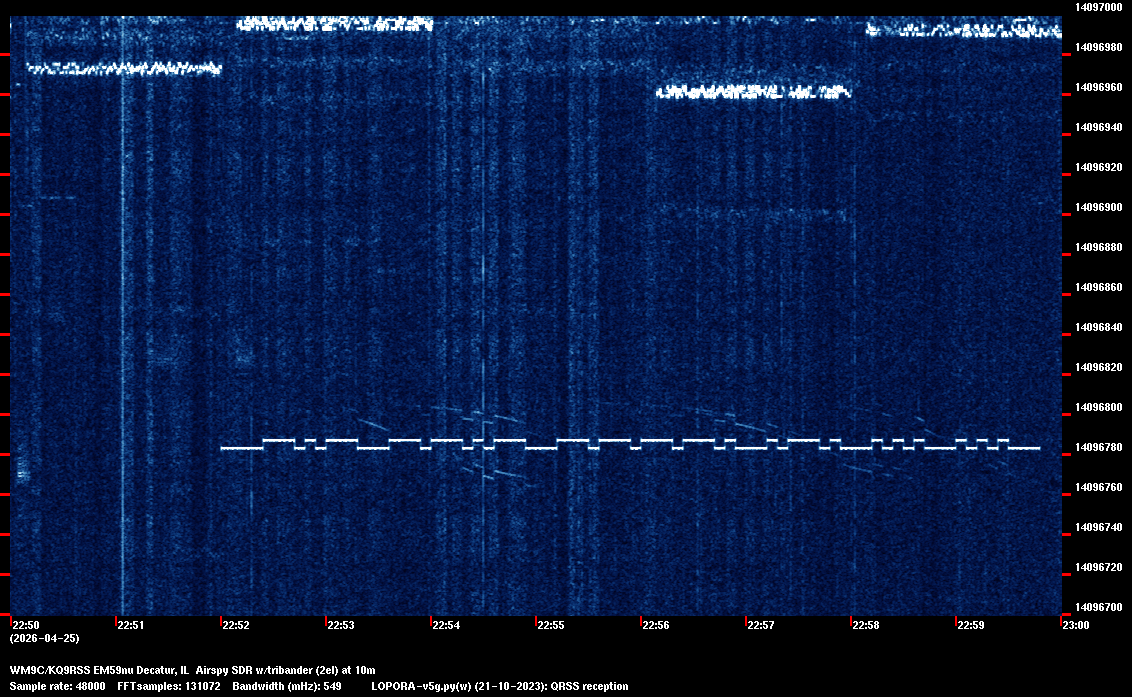Click the LOPORA-v5g.py QRSS reception text
Viewport: 1132px width, 697px height.
pyautogui.click(x=499, y=686)
